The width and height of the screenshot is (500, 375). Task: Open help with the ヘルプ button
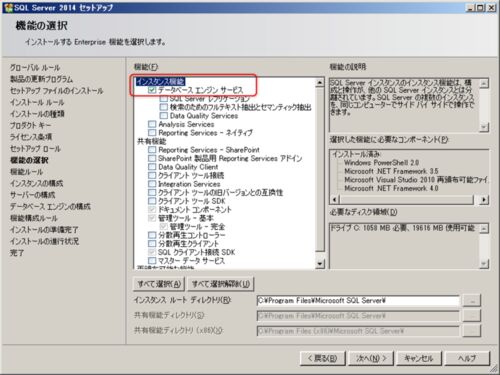[467, 358]
